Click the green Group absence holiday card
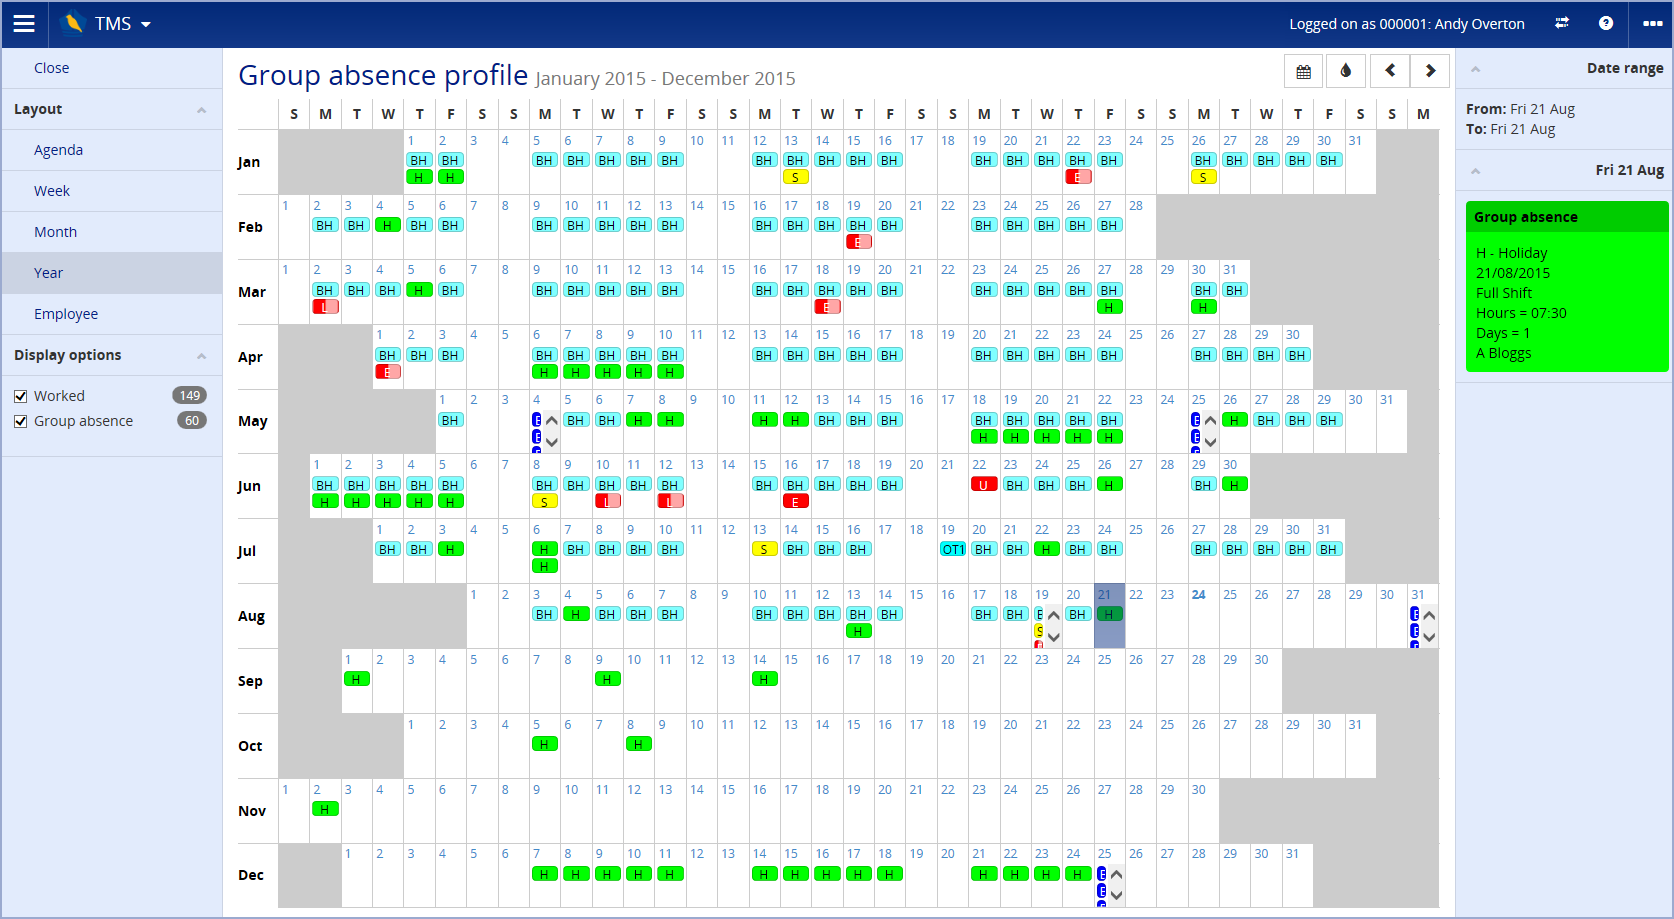Screen dimensions: 1674x919 (x=1566, y=287)
